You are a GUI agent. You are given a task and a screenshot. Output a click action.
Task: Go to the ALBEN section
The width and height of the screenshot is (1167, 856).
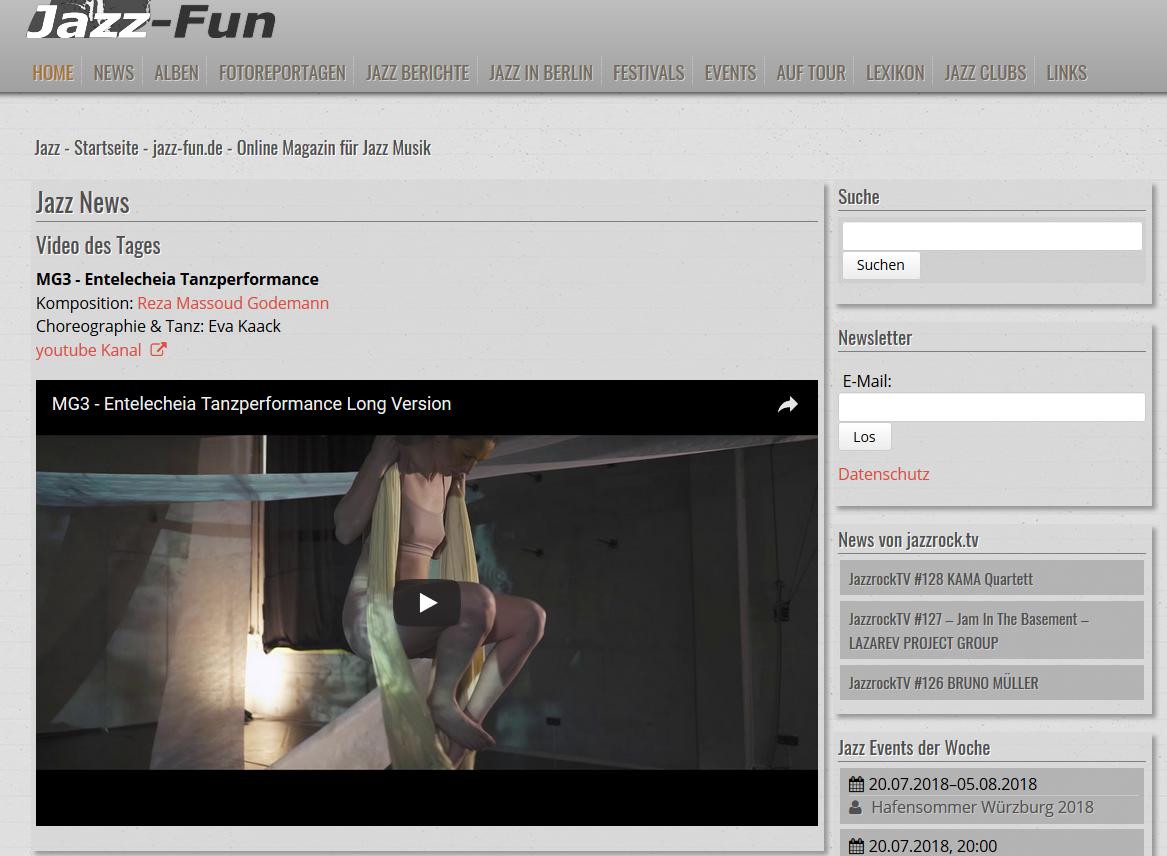[x=176, y=72]
